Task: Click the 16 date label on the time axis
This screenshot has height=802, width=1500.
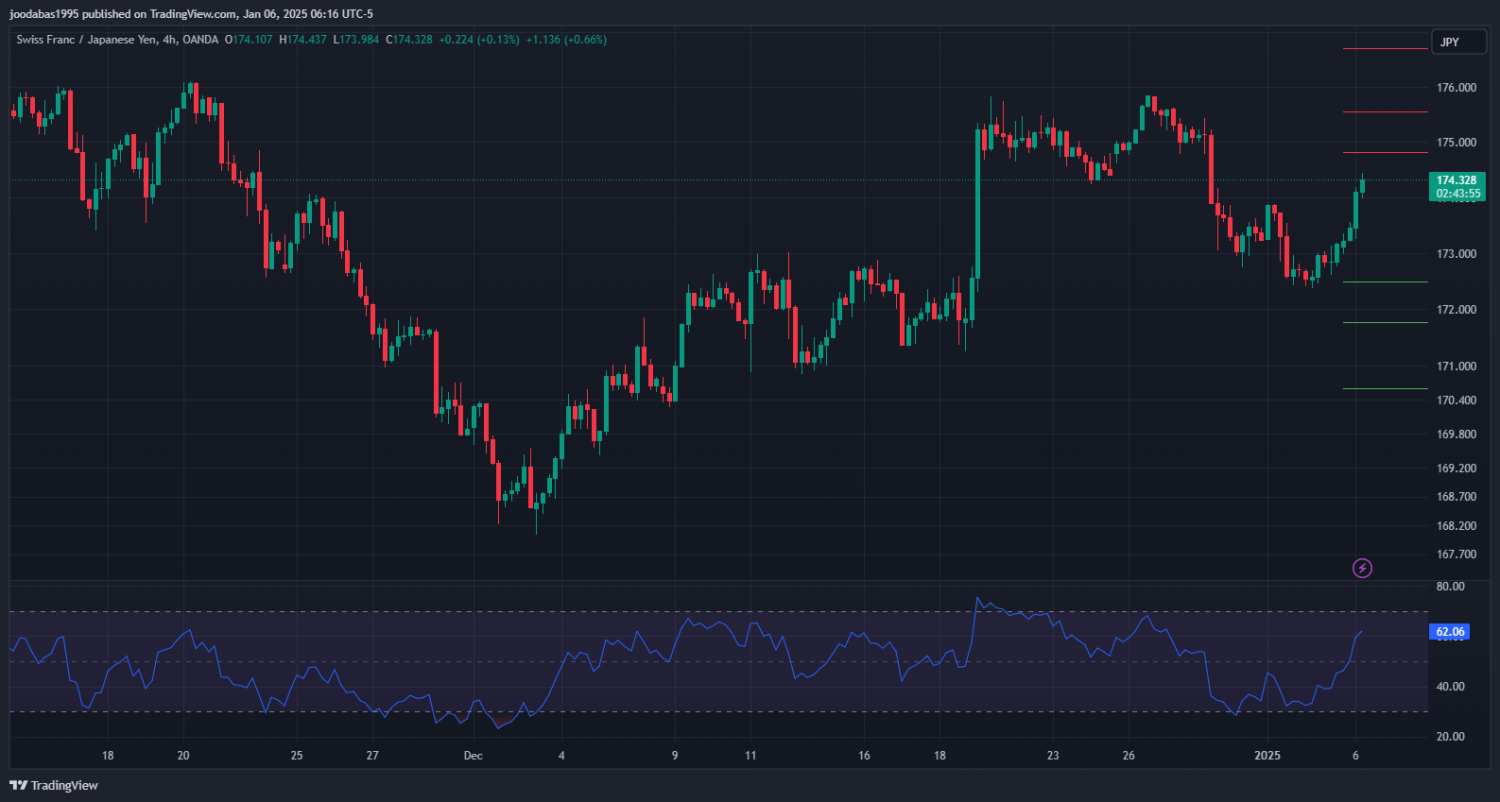Action: 864,756
